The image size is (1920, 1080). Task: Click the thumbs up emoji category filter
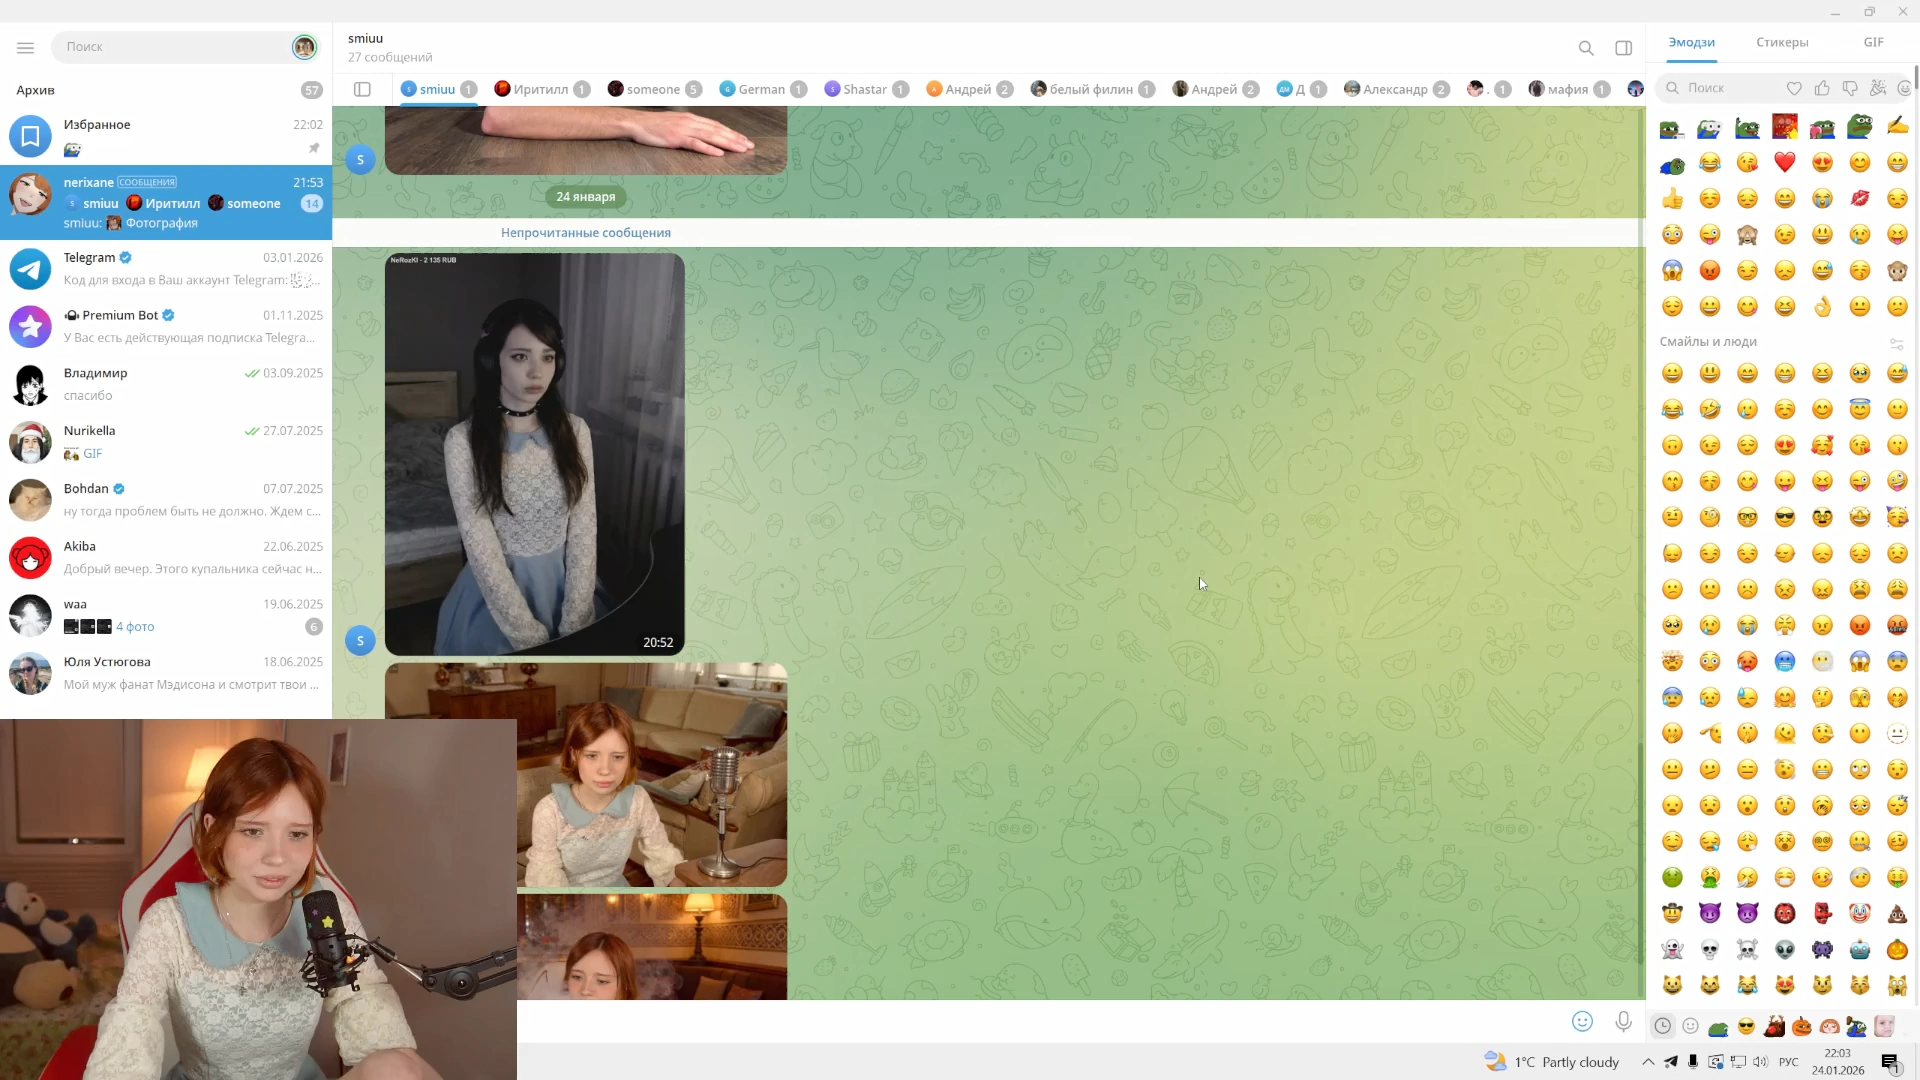click(1822, 88)
